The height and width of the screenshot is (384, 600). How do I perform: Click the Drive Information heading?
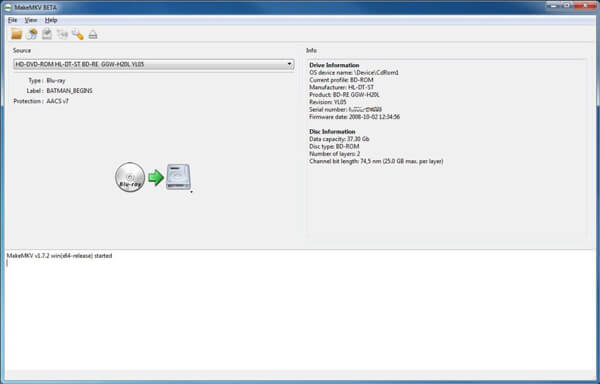pos(334,65)
